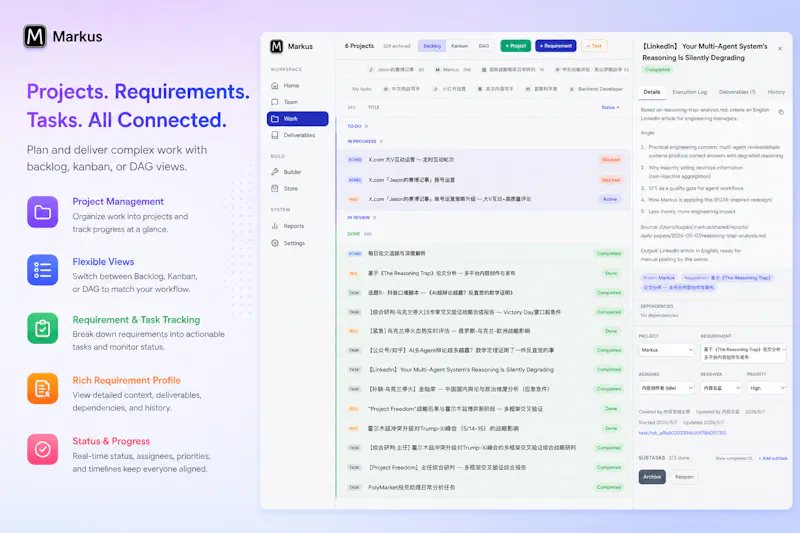The image size is (800, 533).
Task: Open the PolyMarket task row
Action: [483, 488]
